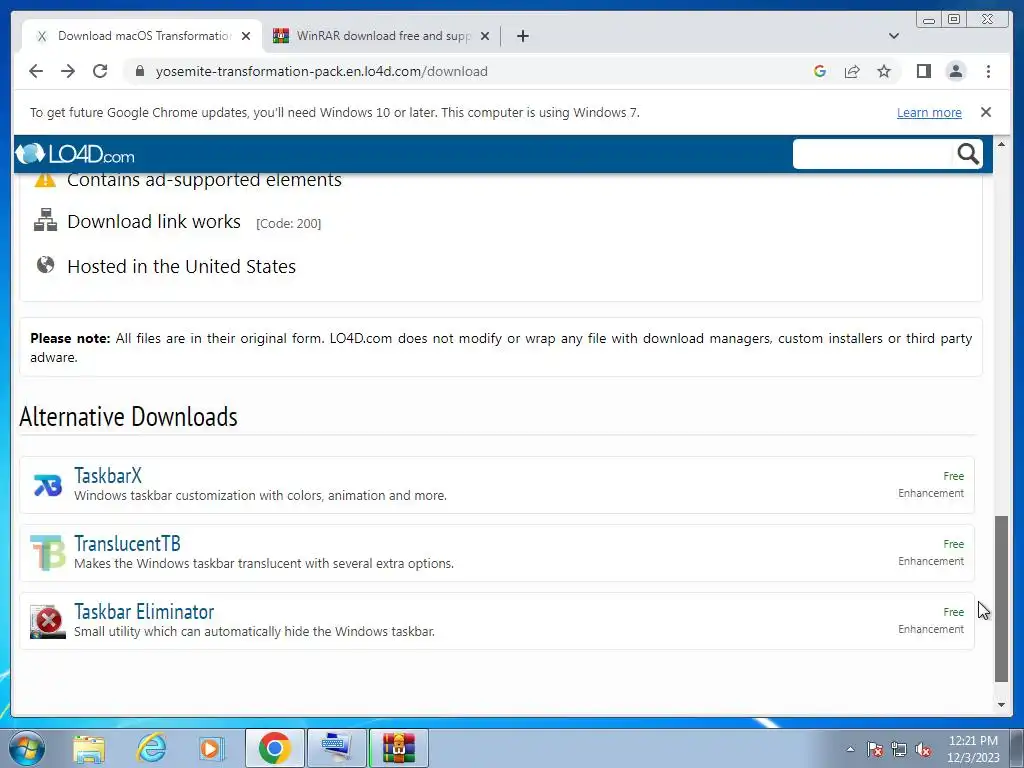
Task: Open the tab search dropdown arrow
Action: pos(894,36)
